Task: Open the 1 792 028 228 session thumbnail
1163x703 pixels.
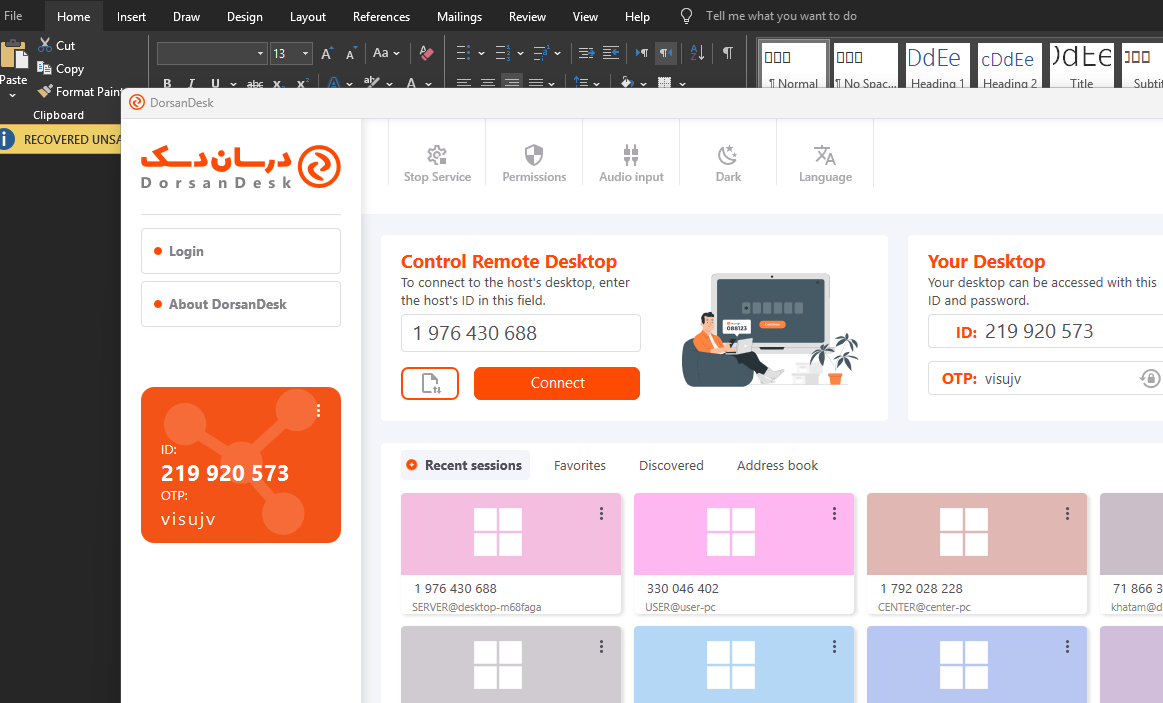Action: coord(977,534)
